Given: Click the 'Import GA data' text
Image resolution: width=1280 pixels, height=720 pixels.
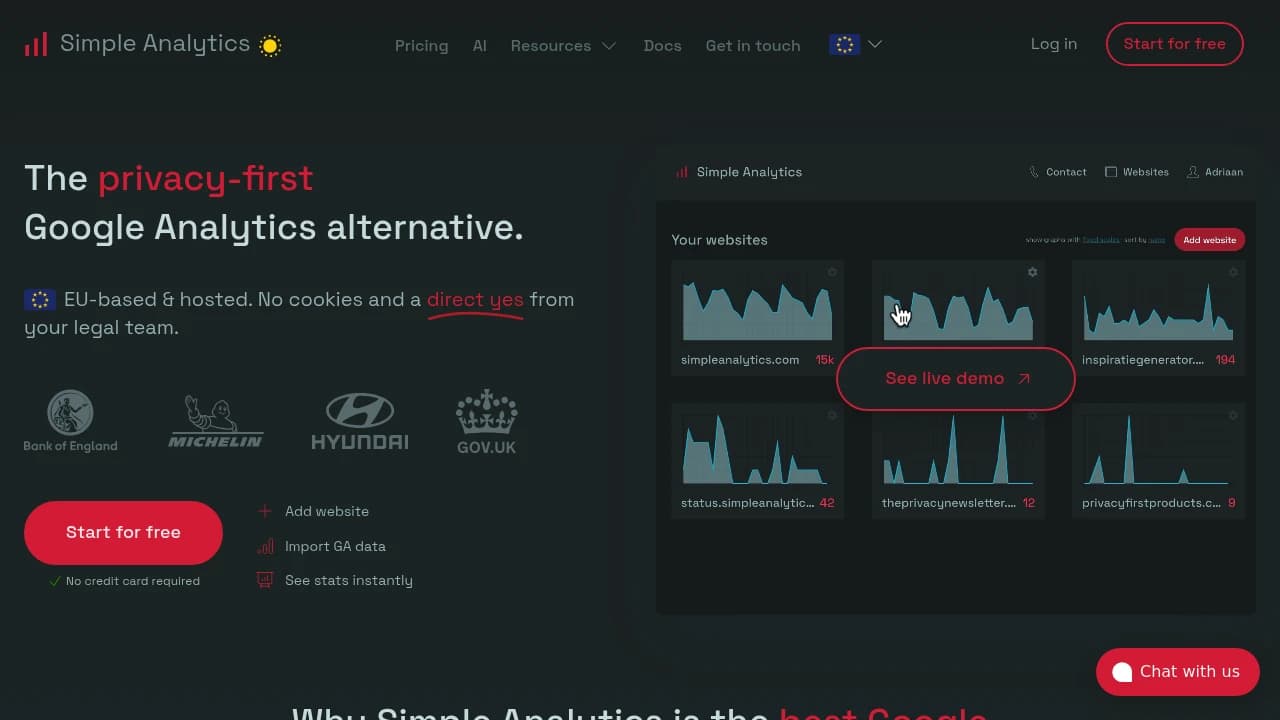Looking at the screenshot, I should point(335,546).
